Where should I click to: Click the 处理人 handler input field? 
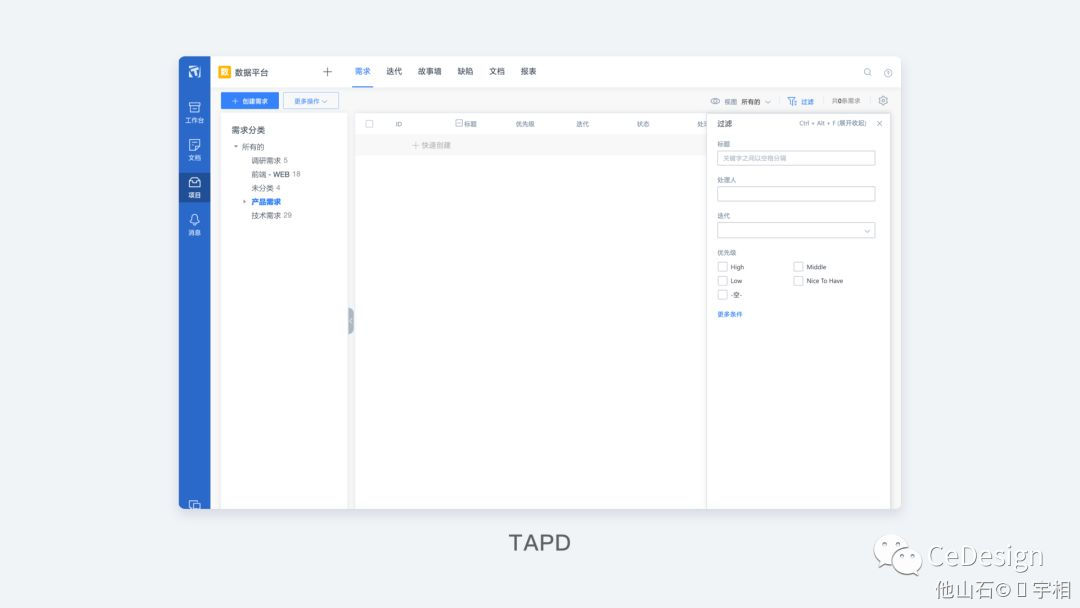(796, 194)
